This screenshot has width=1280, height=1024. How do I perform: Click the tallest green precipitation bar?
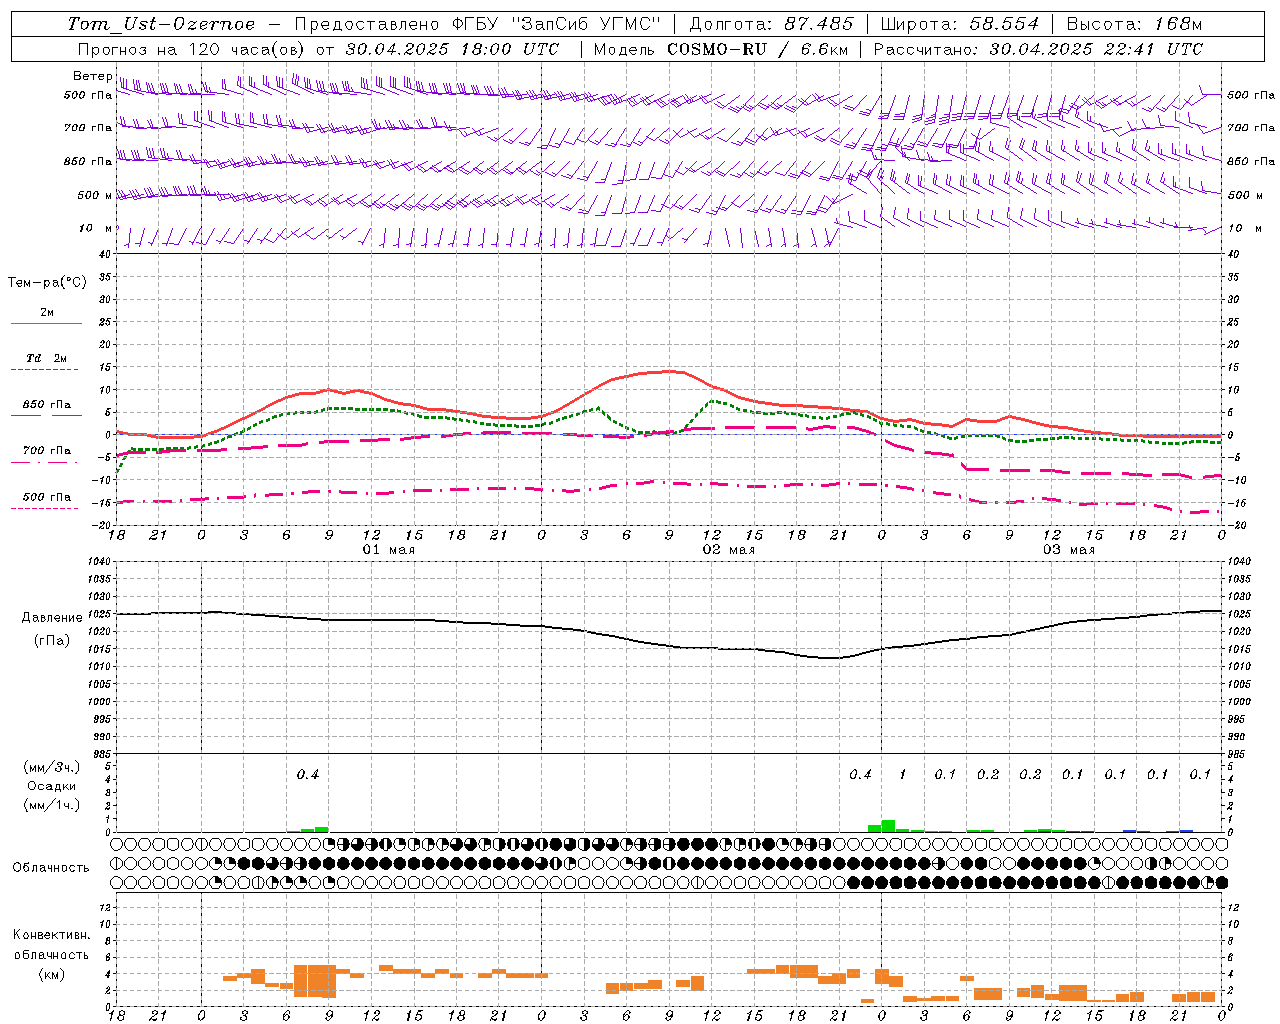click(x=888, y=826)
